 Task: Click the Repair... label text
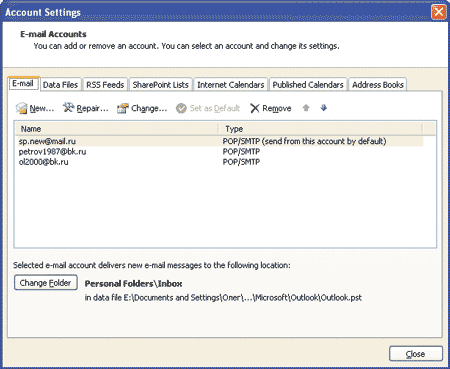tap(92, 108)
